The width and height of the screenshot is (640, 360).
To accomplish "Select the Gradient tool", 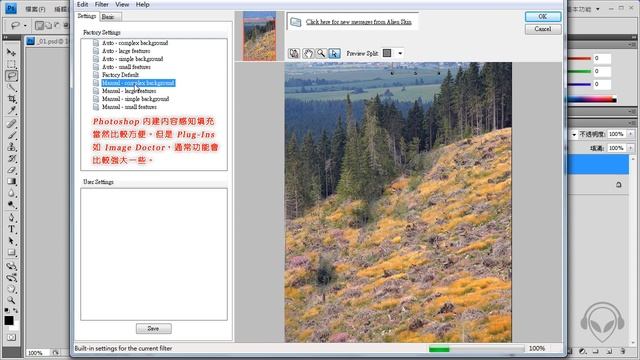I will coord(11,182).
